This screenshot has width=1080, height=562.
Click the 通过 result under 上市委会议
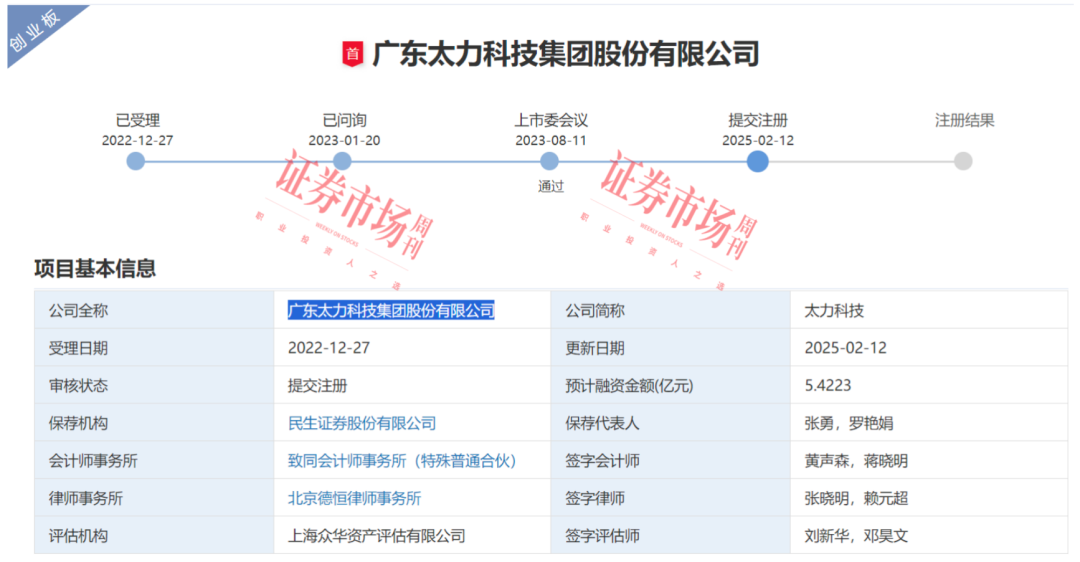click(x=550, y=186)
